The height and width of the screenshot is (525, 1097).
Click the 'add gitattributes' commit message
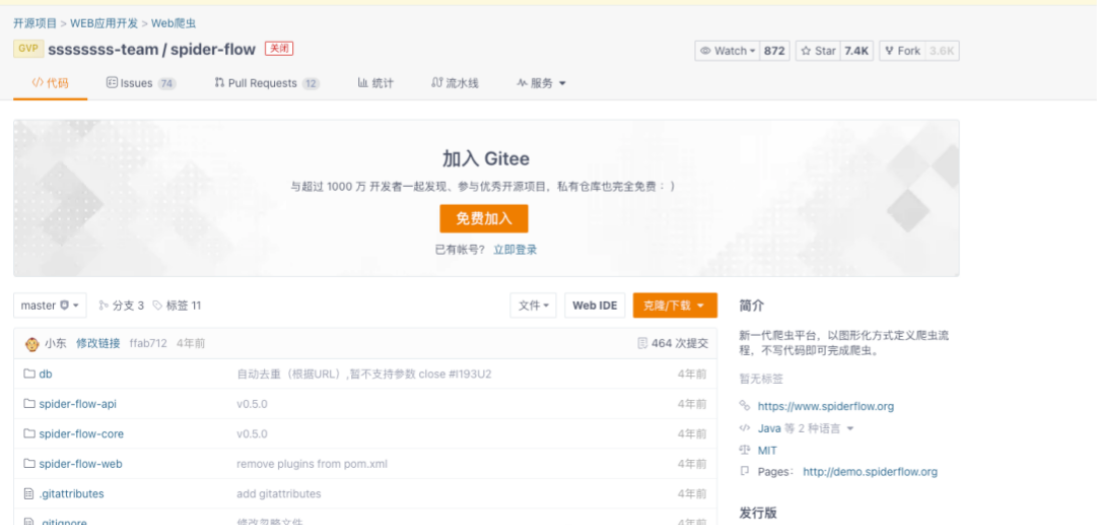click(x=279, y=494)
